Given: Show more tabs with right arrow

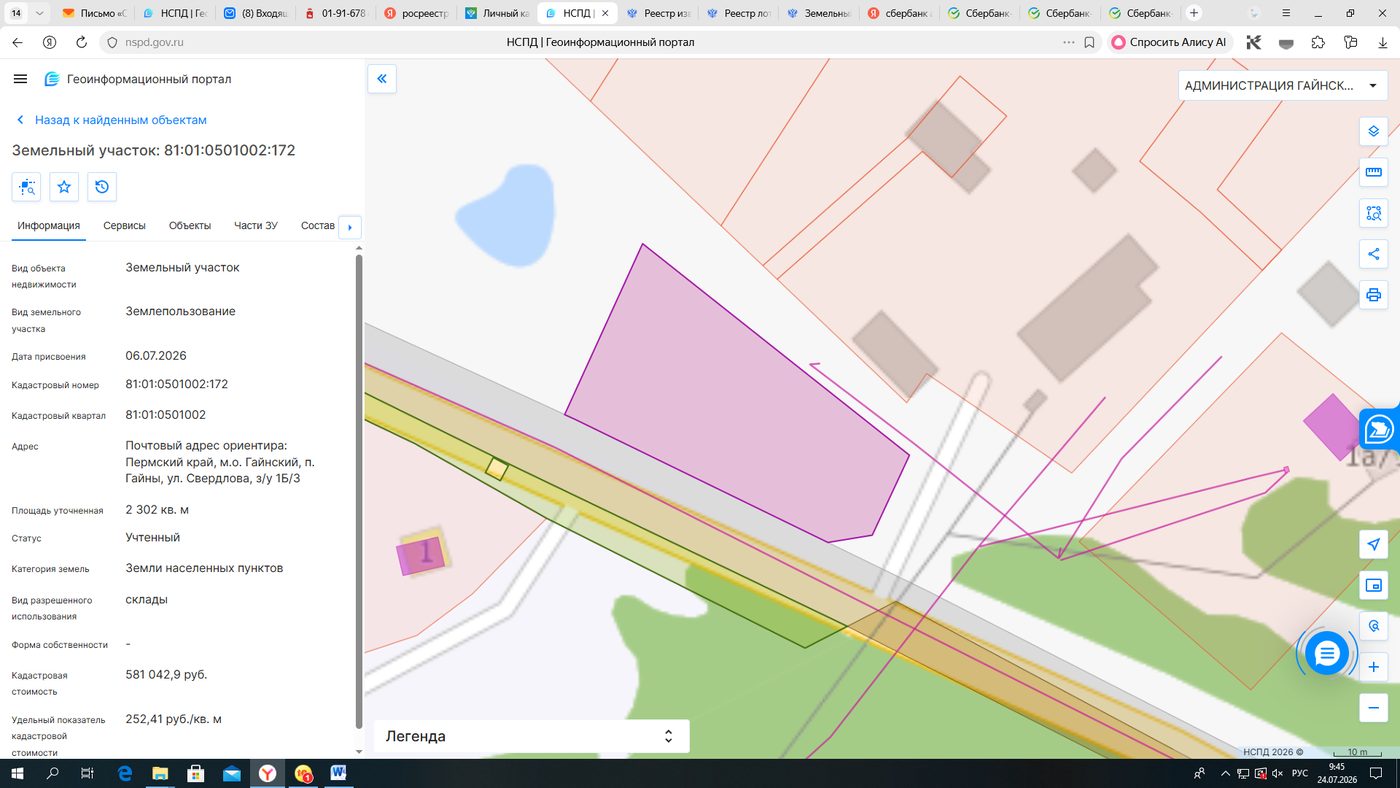Looking at the screenshot, I should pos(350,227).
